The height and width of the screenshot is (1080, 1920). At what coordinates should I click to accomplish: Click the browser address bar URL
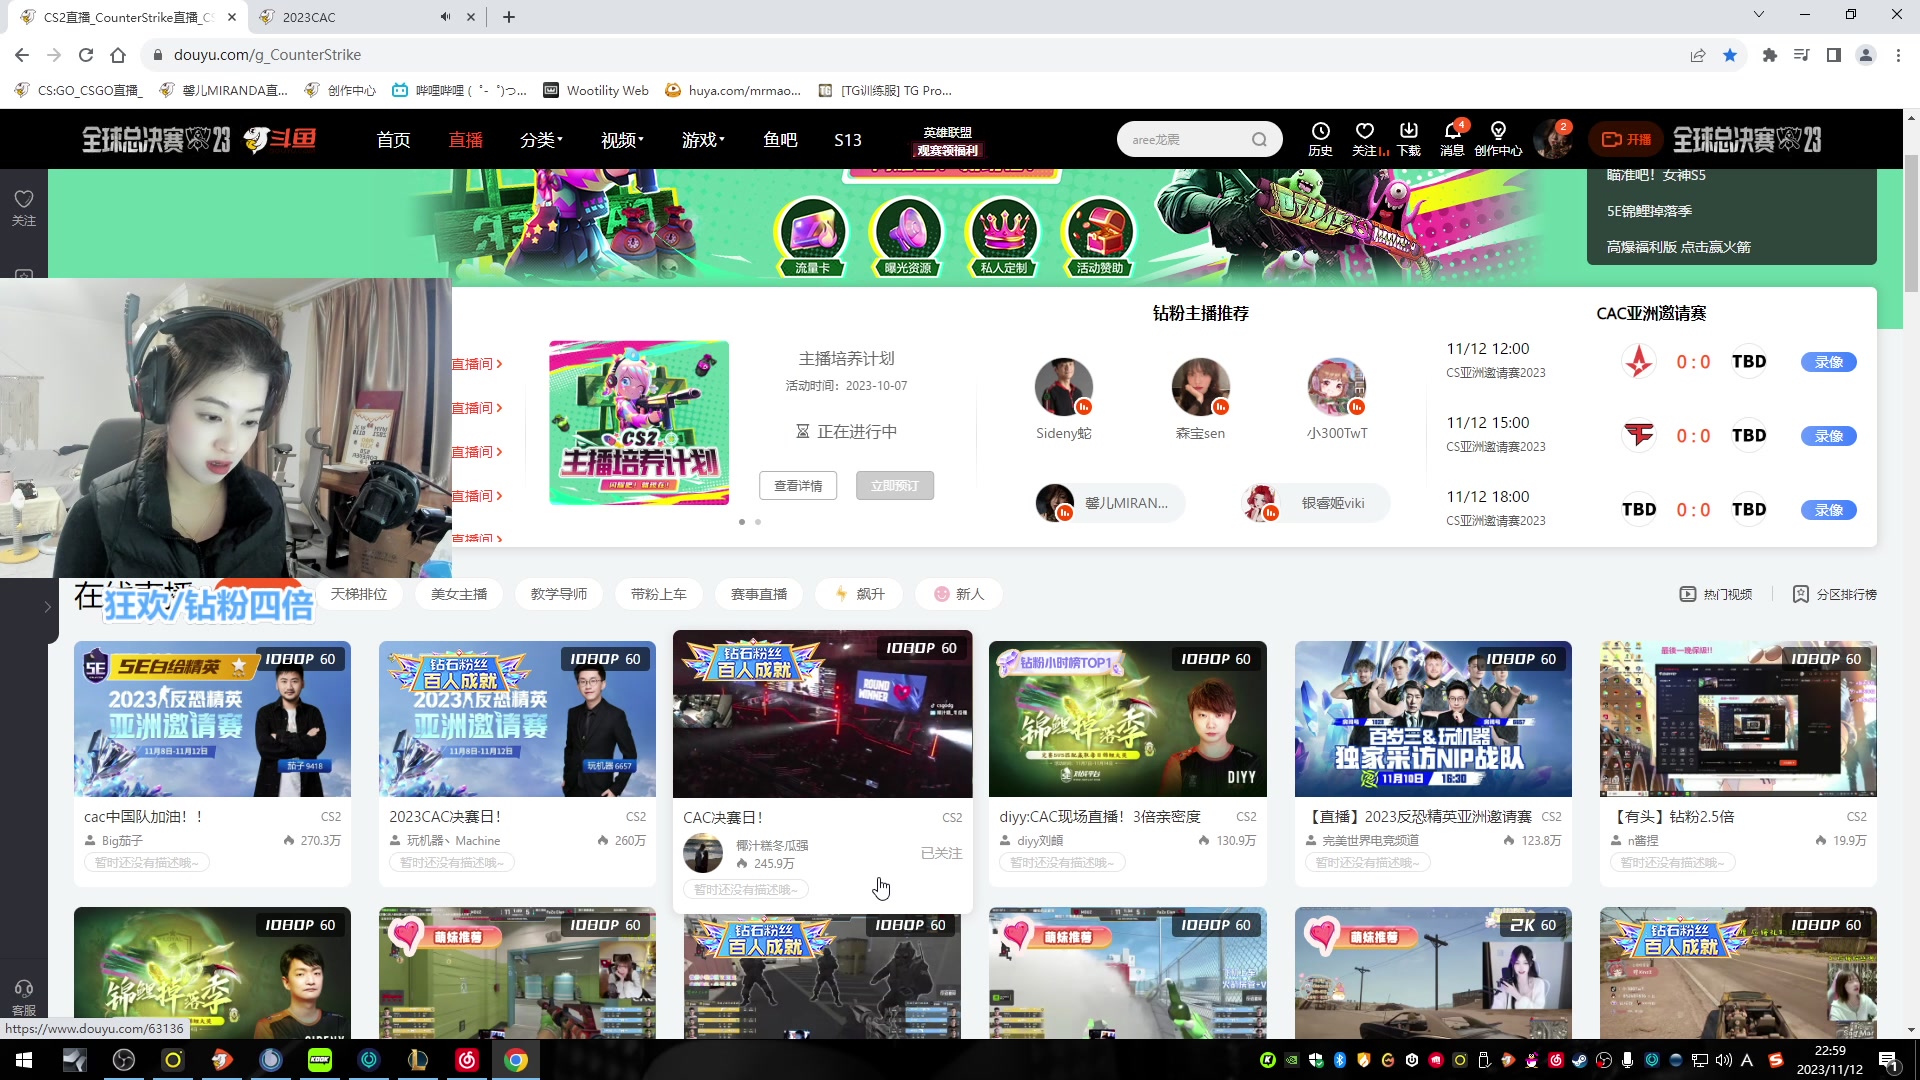[267, 55]
